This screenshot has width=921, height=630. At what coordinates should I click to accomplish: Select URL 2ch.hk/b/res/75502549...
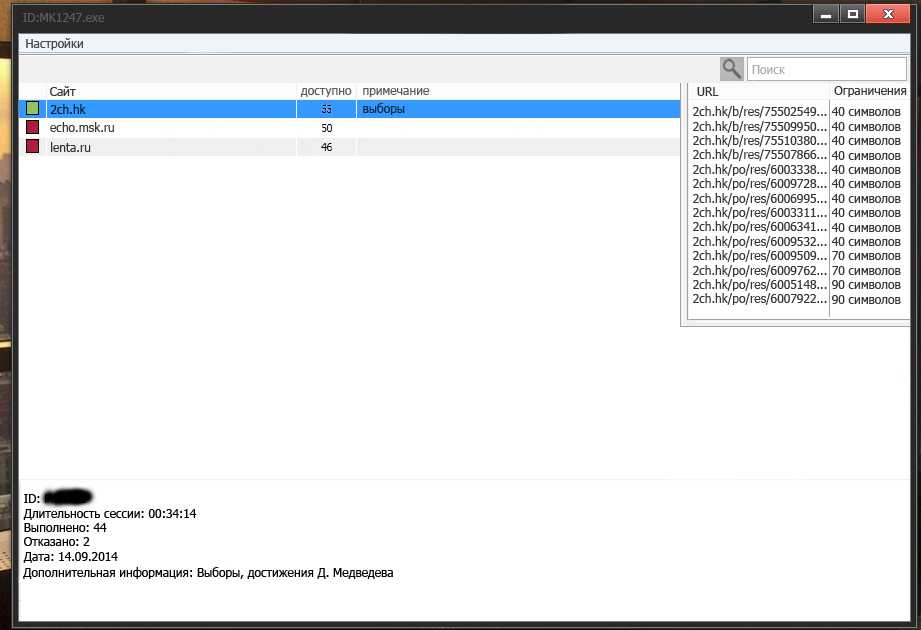click(x=759, y=112)
